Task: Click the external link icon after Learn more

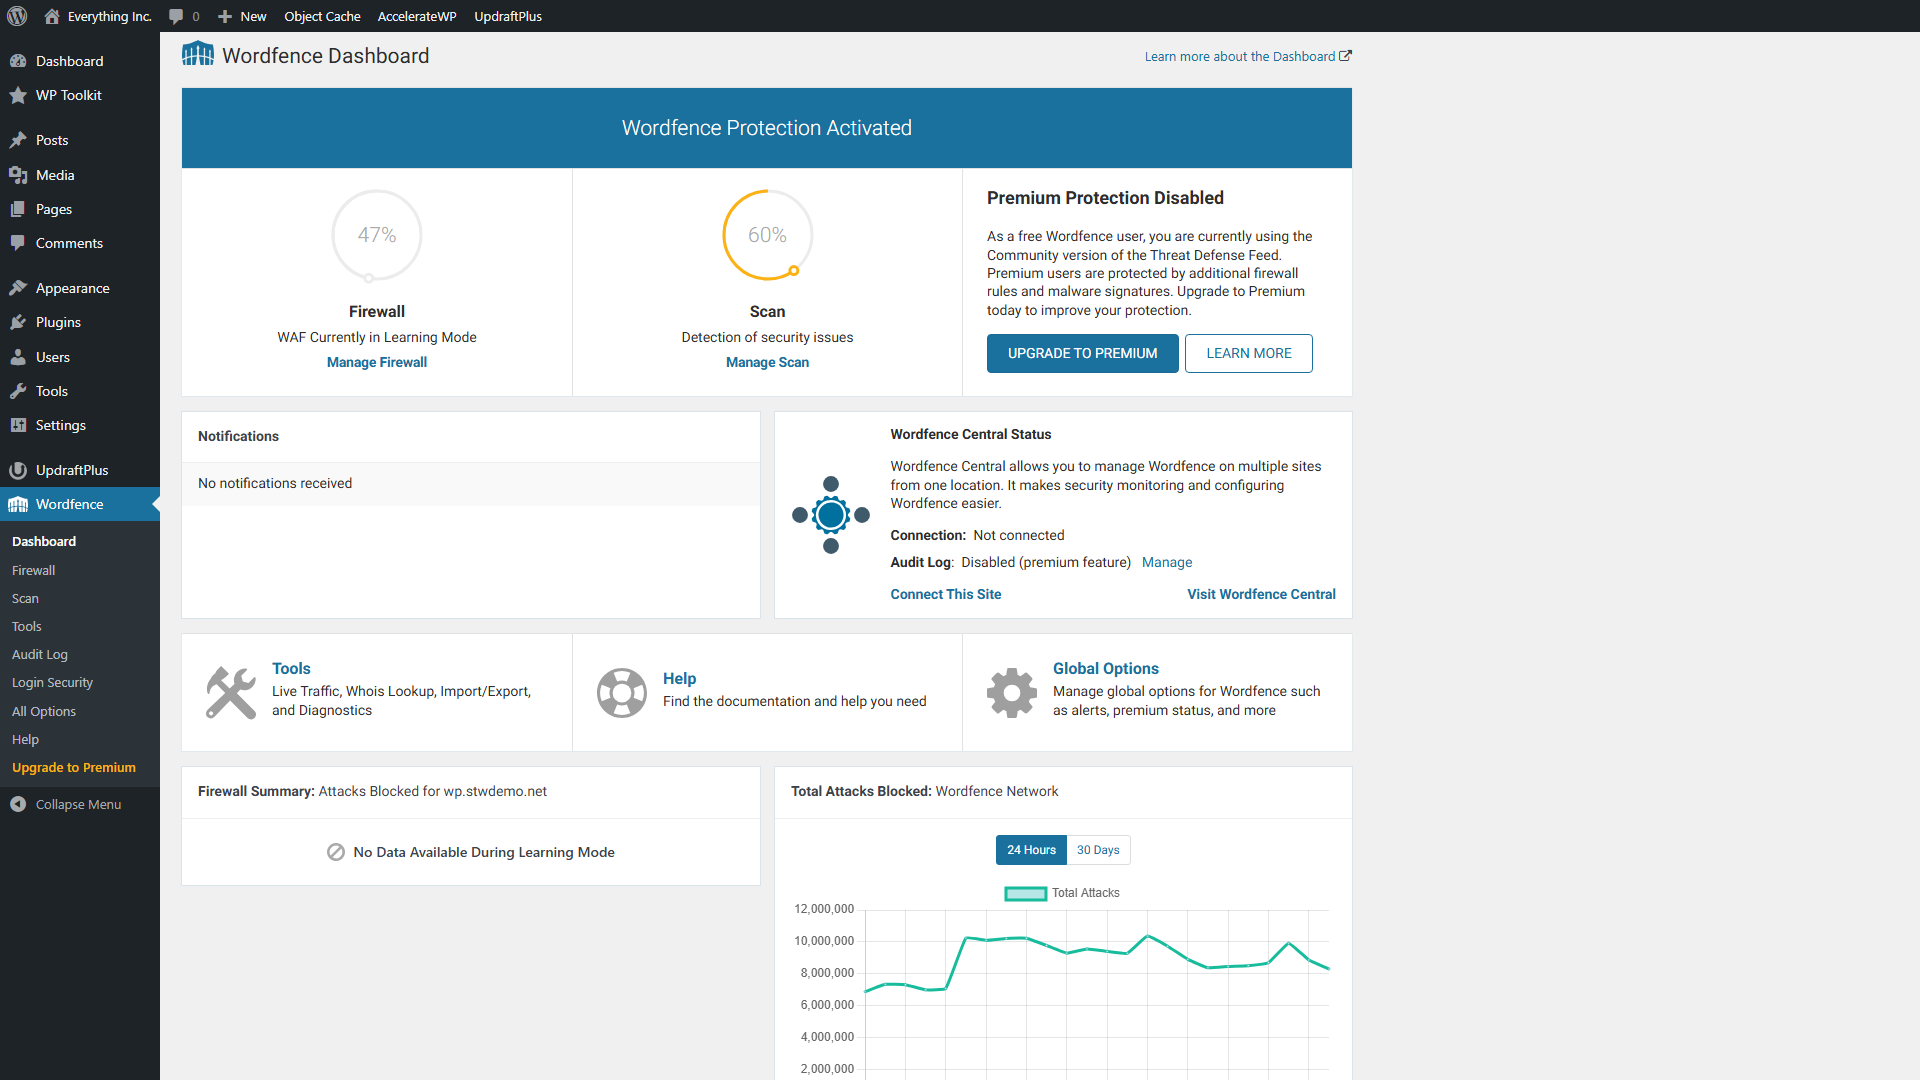Action: point(1345,56)
